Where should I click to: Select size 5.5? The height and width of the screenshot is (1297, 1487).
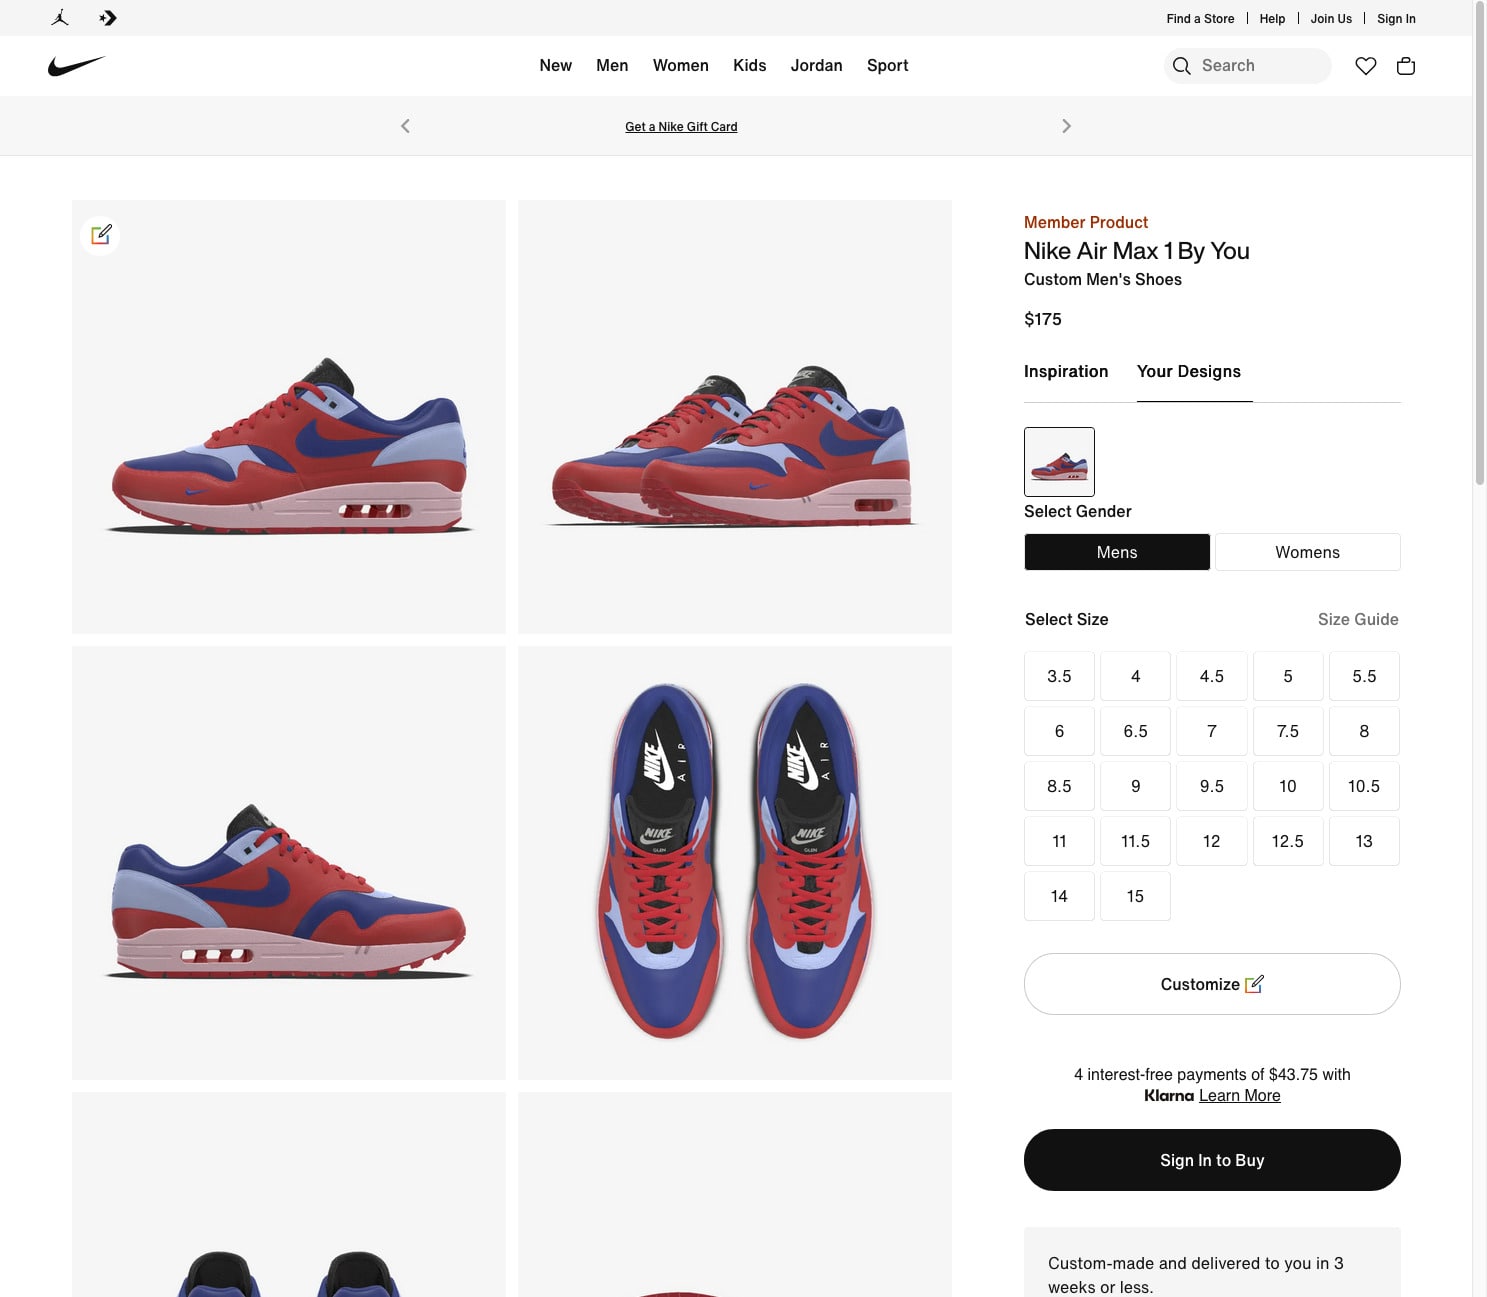(1364, 676)
